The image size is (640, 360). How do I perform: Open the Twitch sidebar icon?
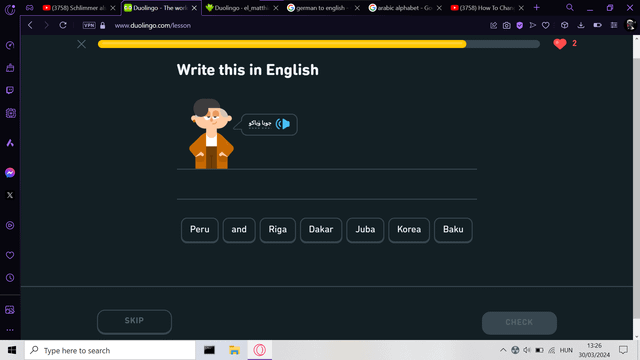click(10, 90)
